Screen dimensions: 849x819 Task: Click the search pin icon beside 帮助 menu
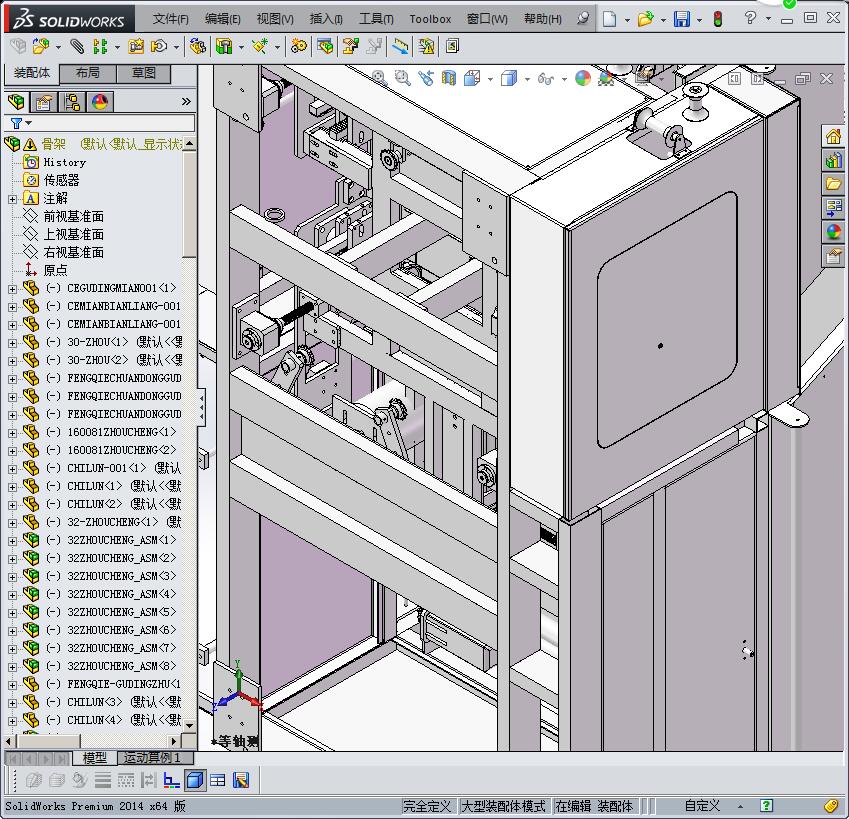[583, 19]
